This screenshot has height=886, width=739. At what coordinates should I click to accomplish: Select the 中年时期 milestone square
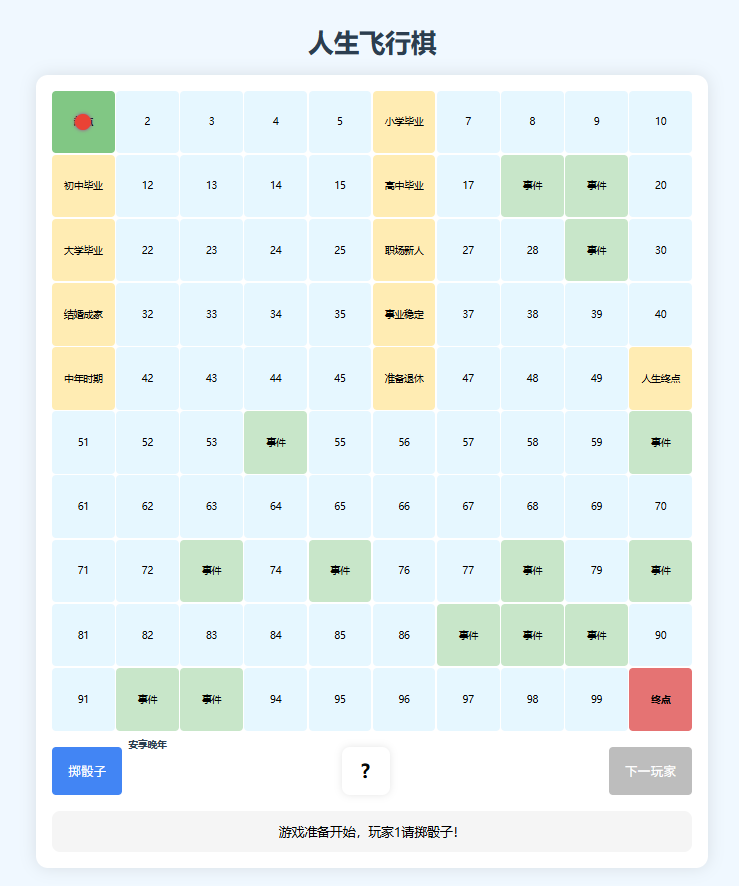[x=83, y=378]
